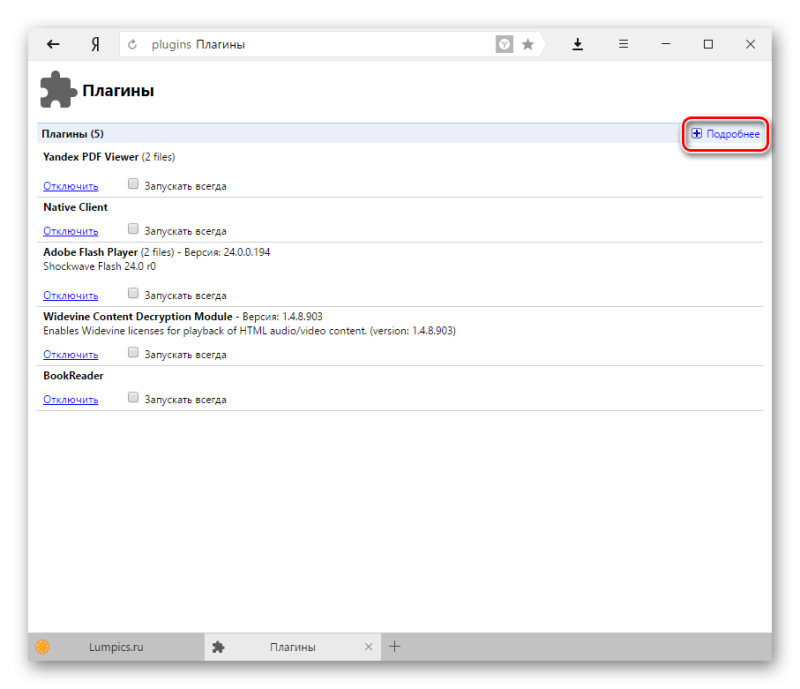800x689 pixels.
Task: Switch to the Lumpics.ru tab
Action: point(116,647)
